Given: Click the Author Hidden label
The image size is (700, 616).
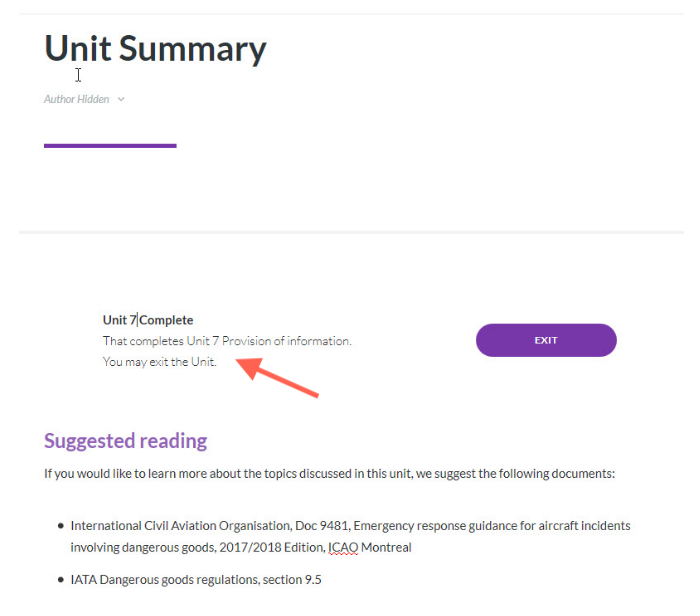Looking at the screenshot, I should [77, 99].
